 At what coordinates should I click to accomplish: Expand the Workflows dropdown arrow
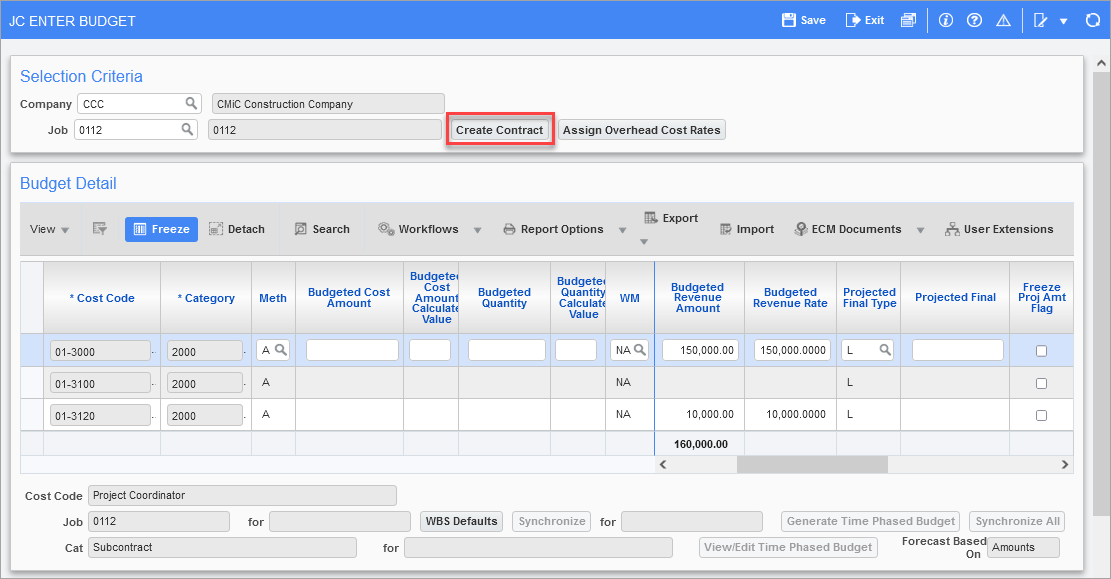[x=478, y=230]
